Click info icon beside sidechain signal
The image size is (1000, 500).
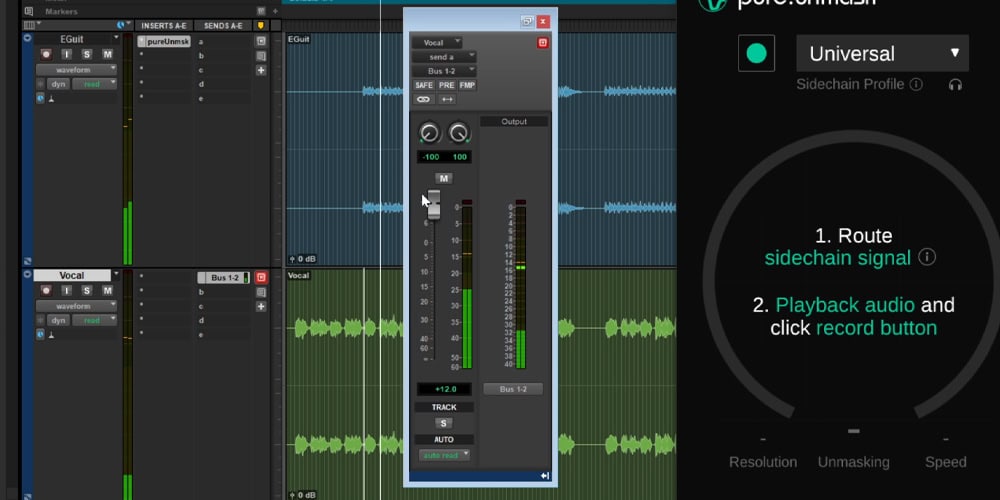(927, 257)
